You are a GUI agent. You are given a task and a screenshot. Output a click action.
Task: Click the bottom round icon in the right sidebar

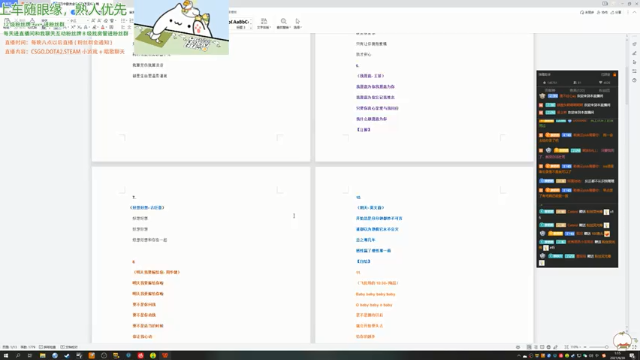click(634, 80)
